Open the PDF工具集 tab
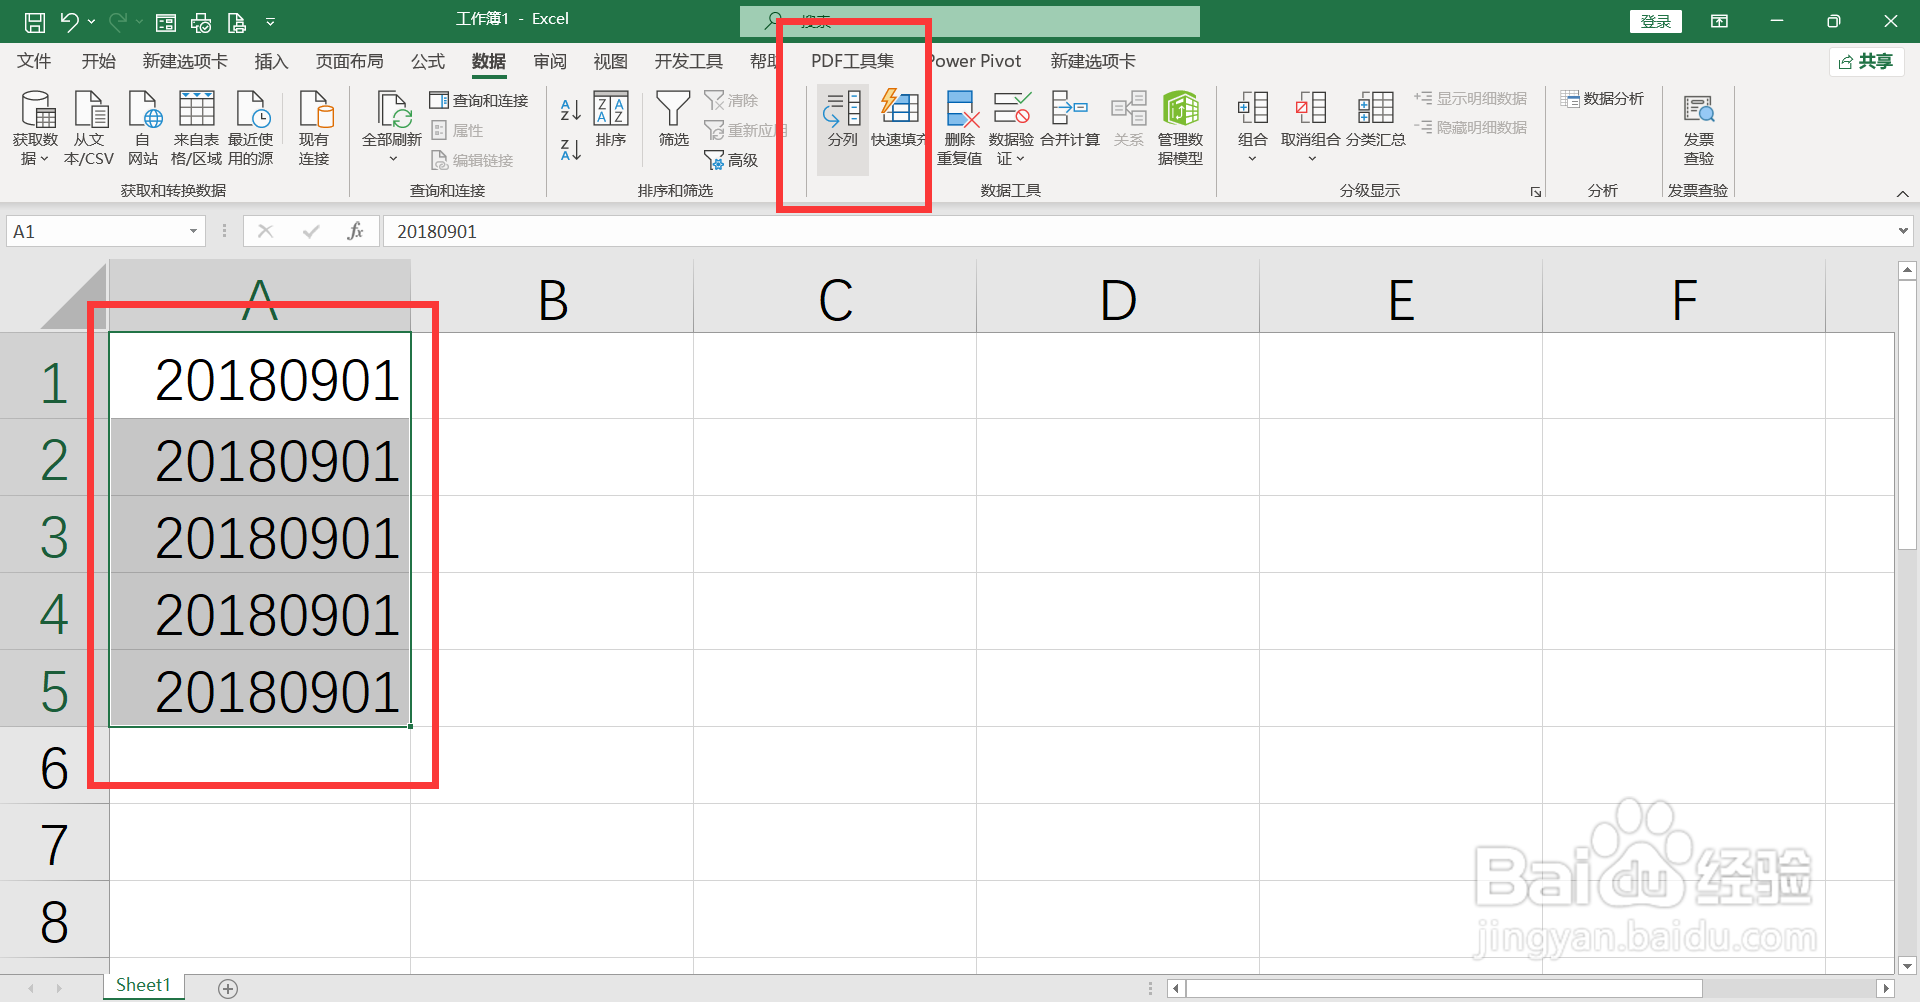The image size is (1920, 1002). click(852, 62)
